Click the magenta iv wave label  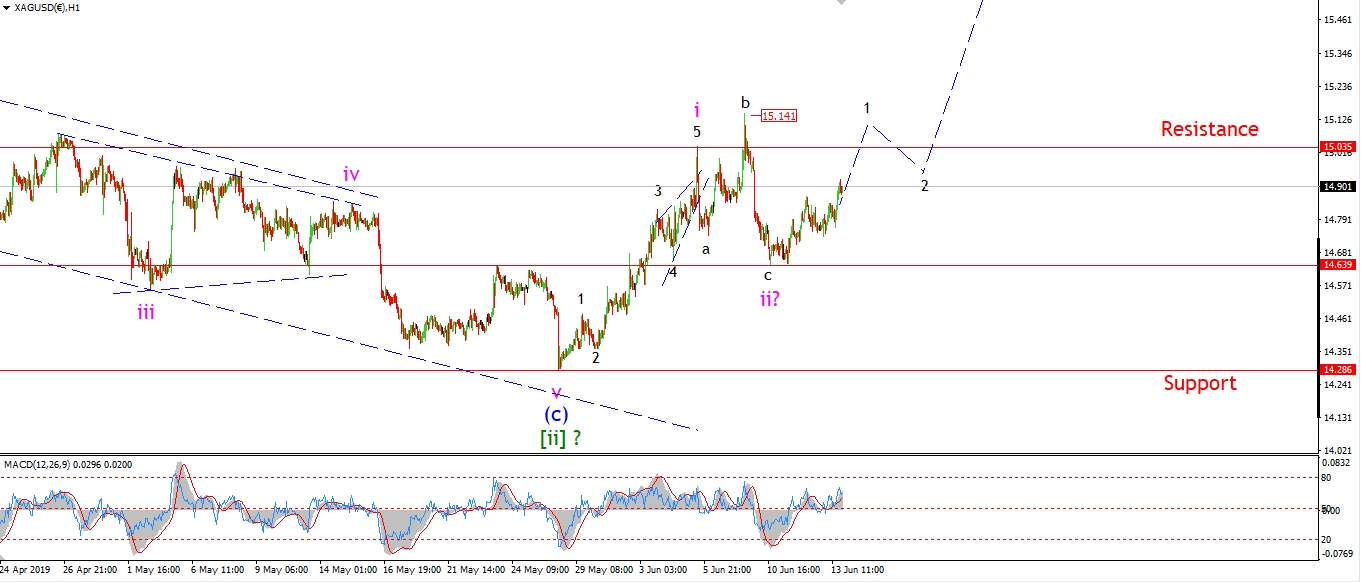click(351, 174)
